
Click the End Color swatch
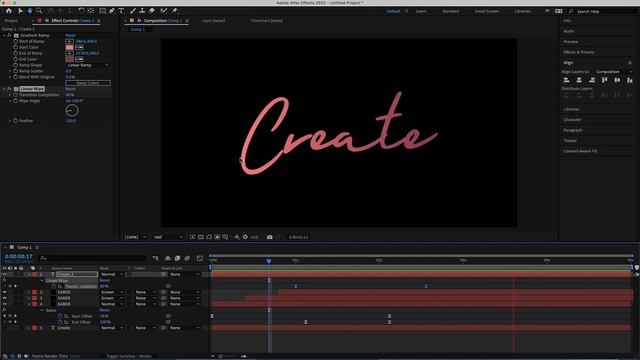69,59
